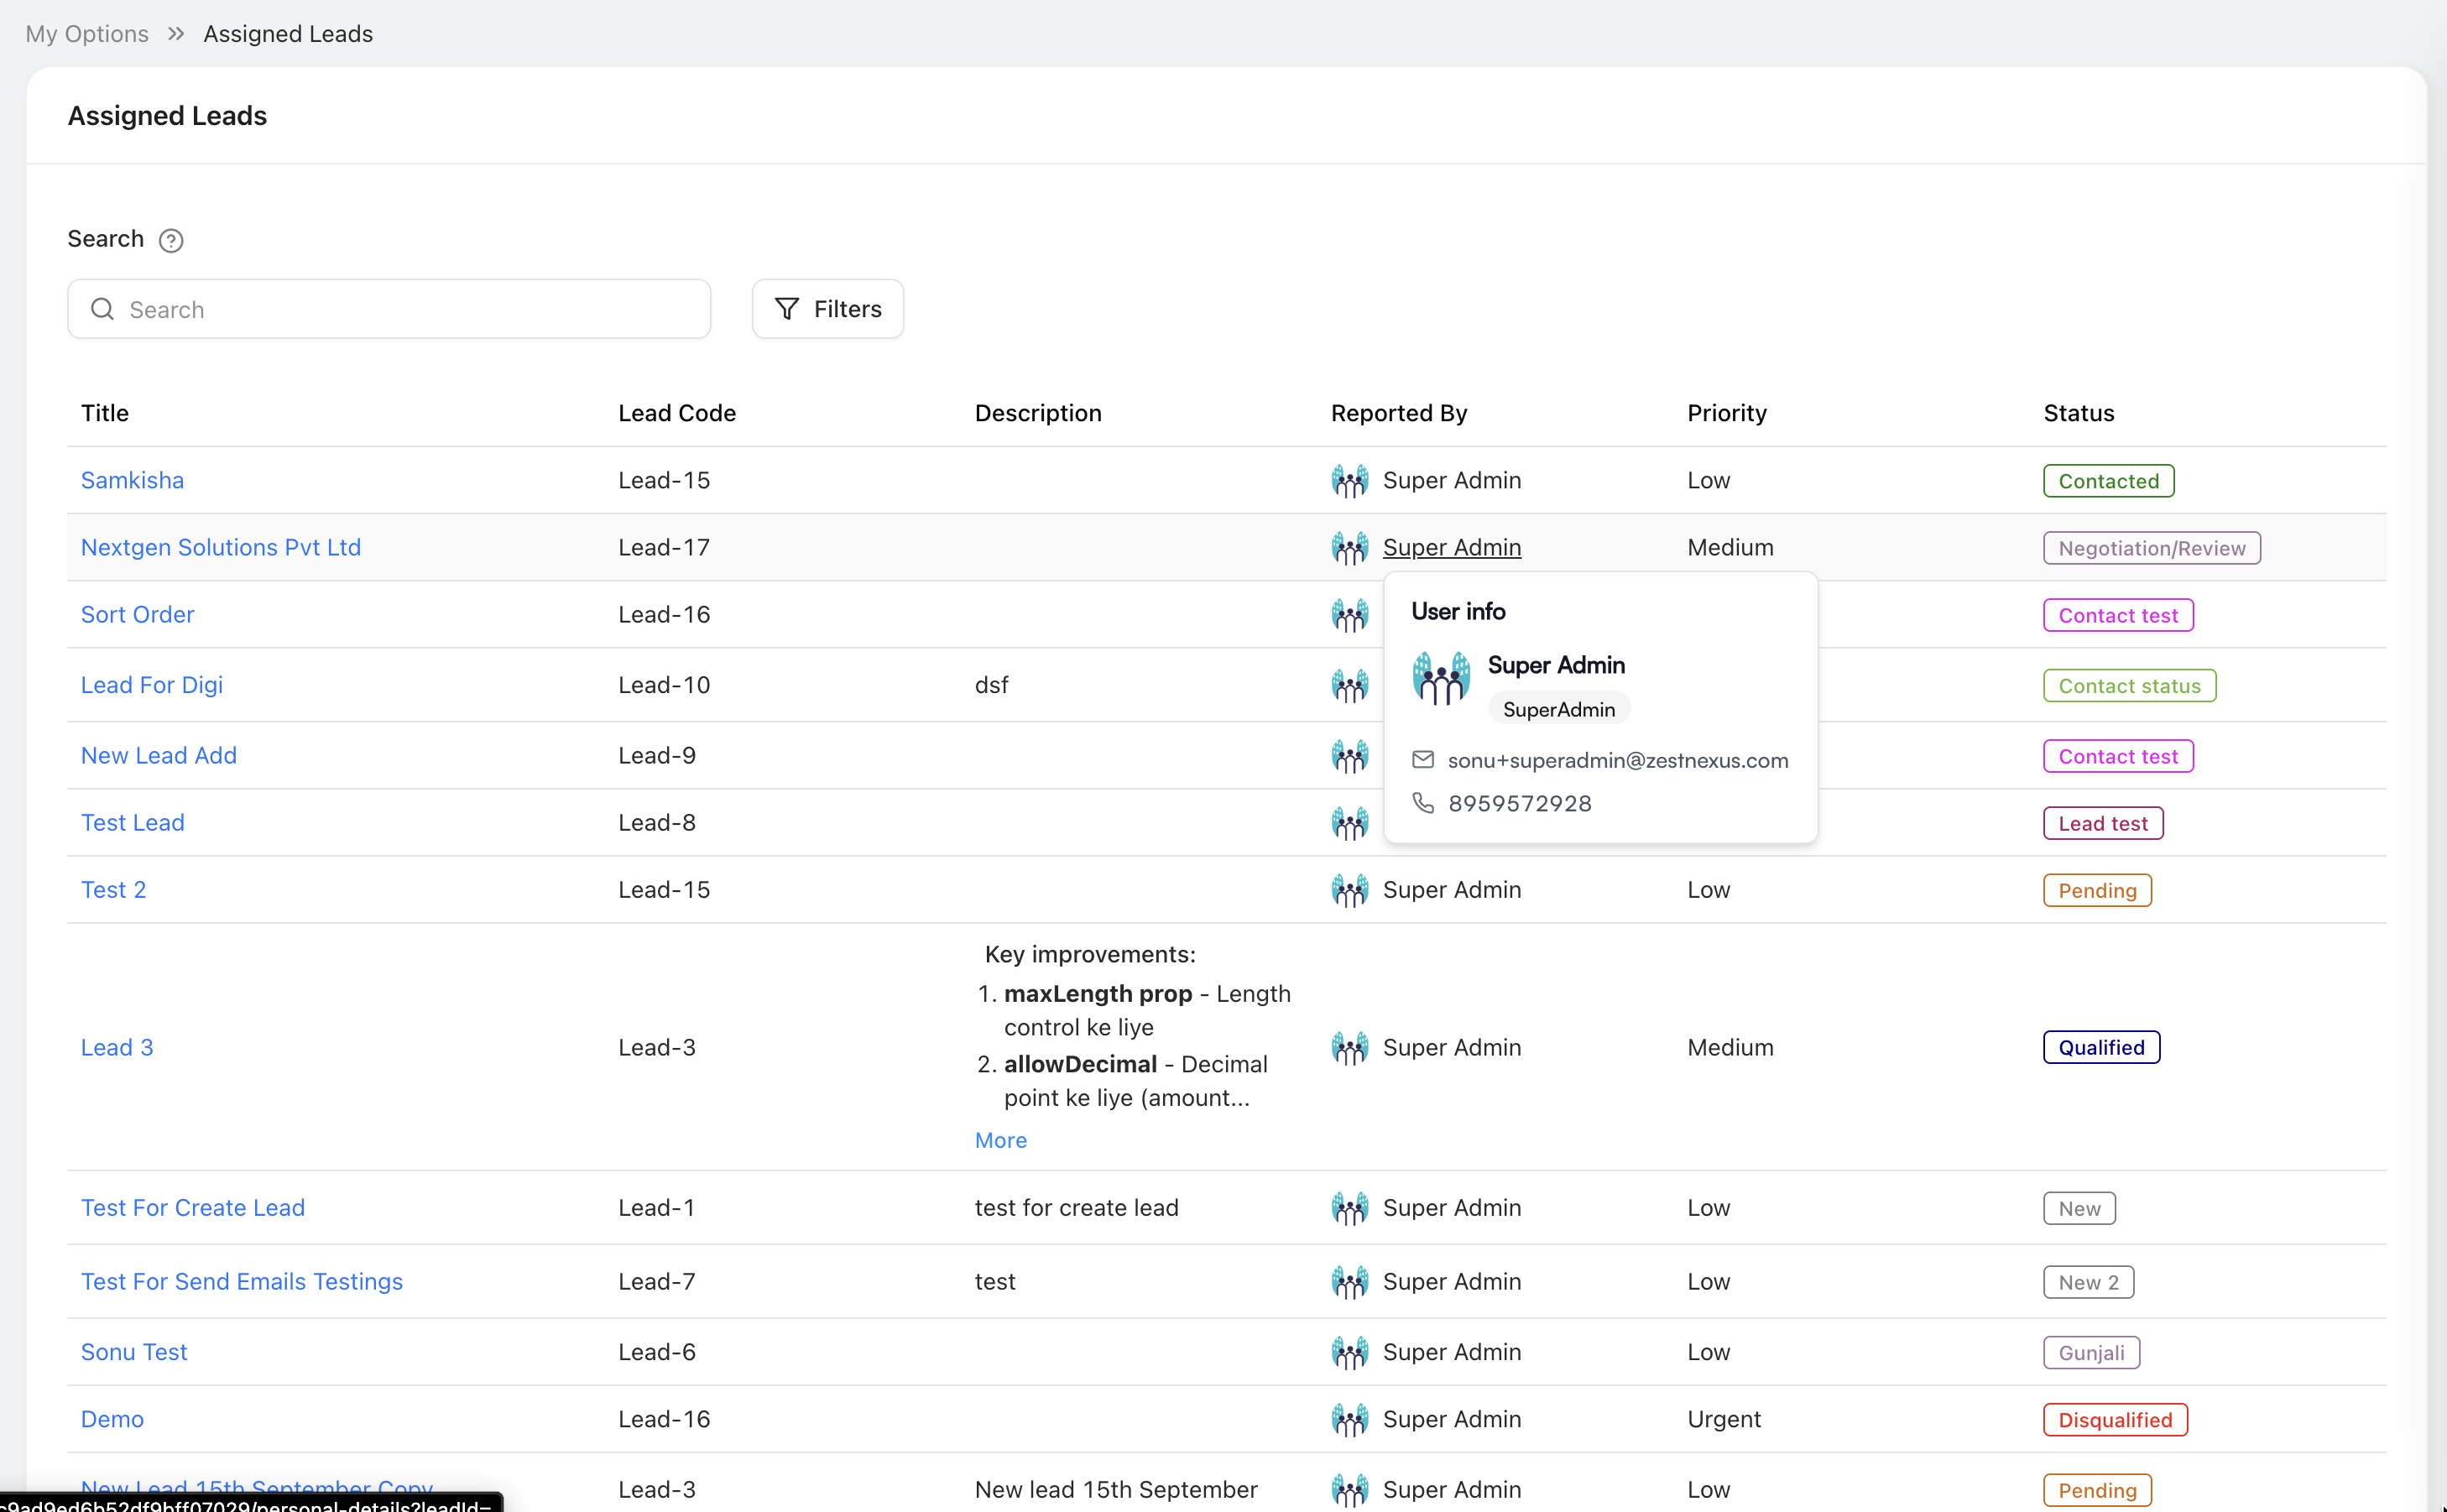This screenshot has width=2447, height=1512.
Task: Focus the Search input field
Action: (389, 309)
